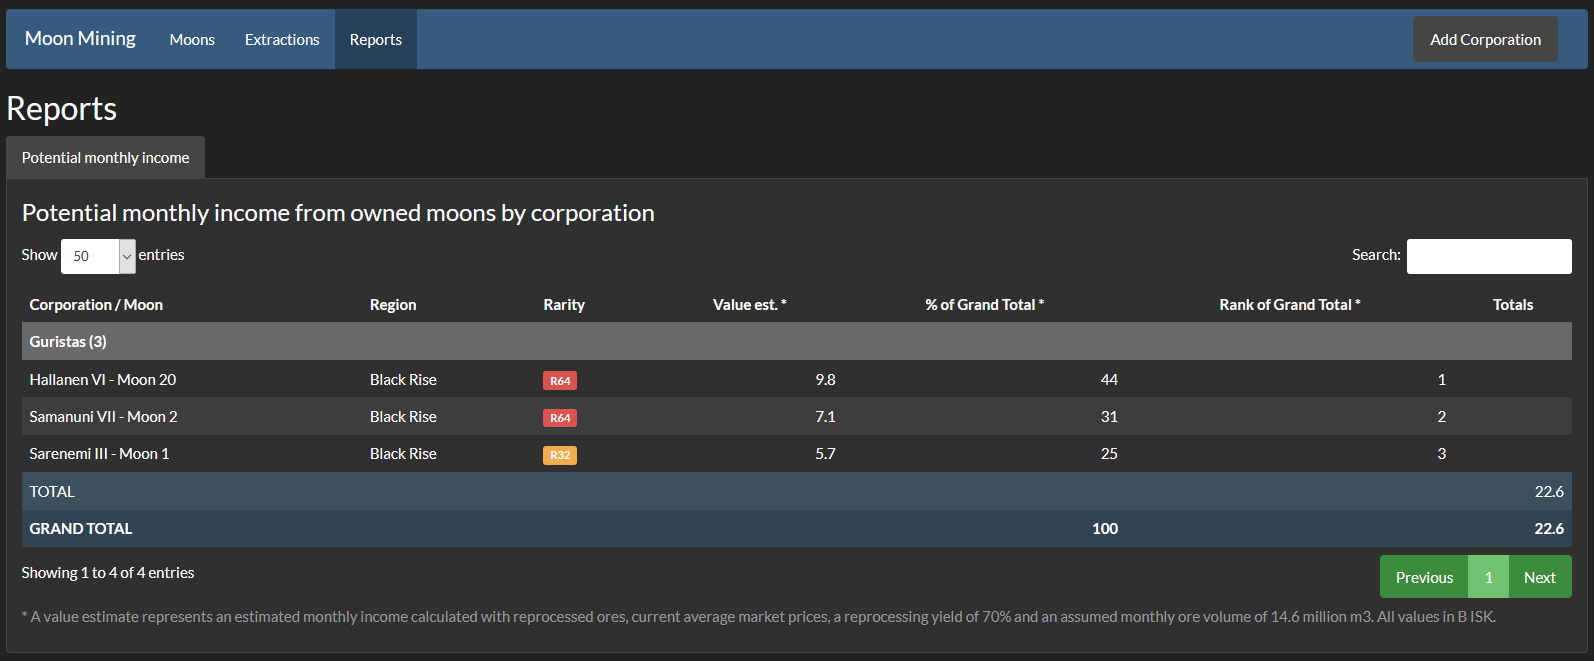Select the Reports navigation item
Screen dimensions: 1594x661
coord(375,40)
